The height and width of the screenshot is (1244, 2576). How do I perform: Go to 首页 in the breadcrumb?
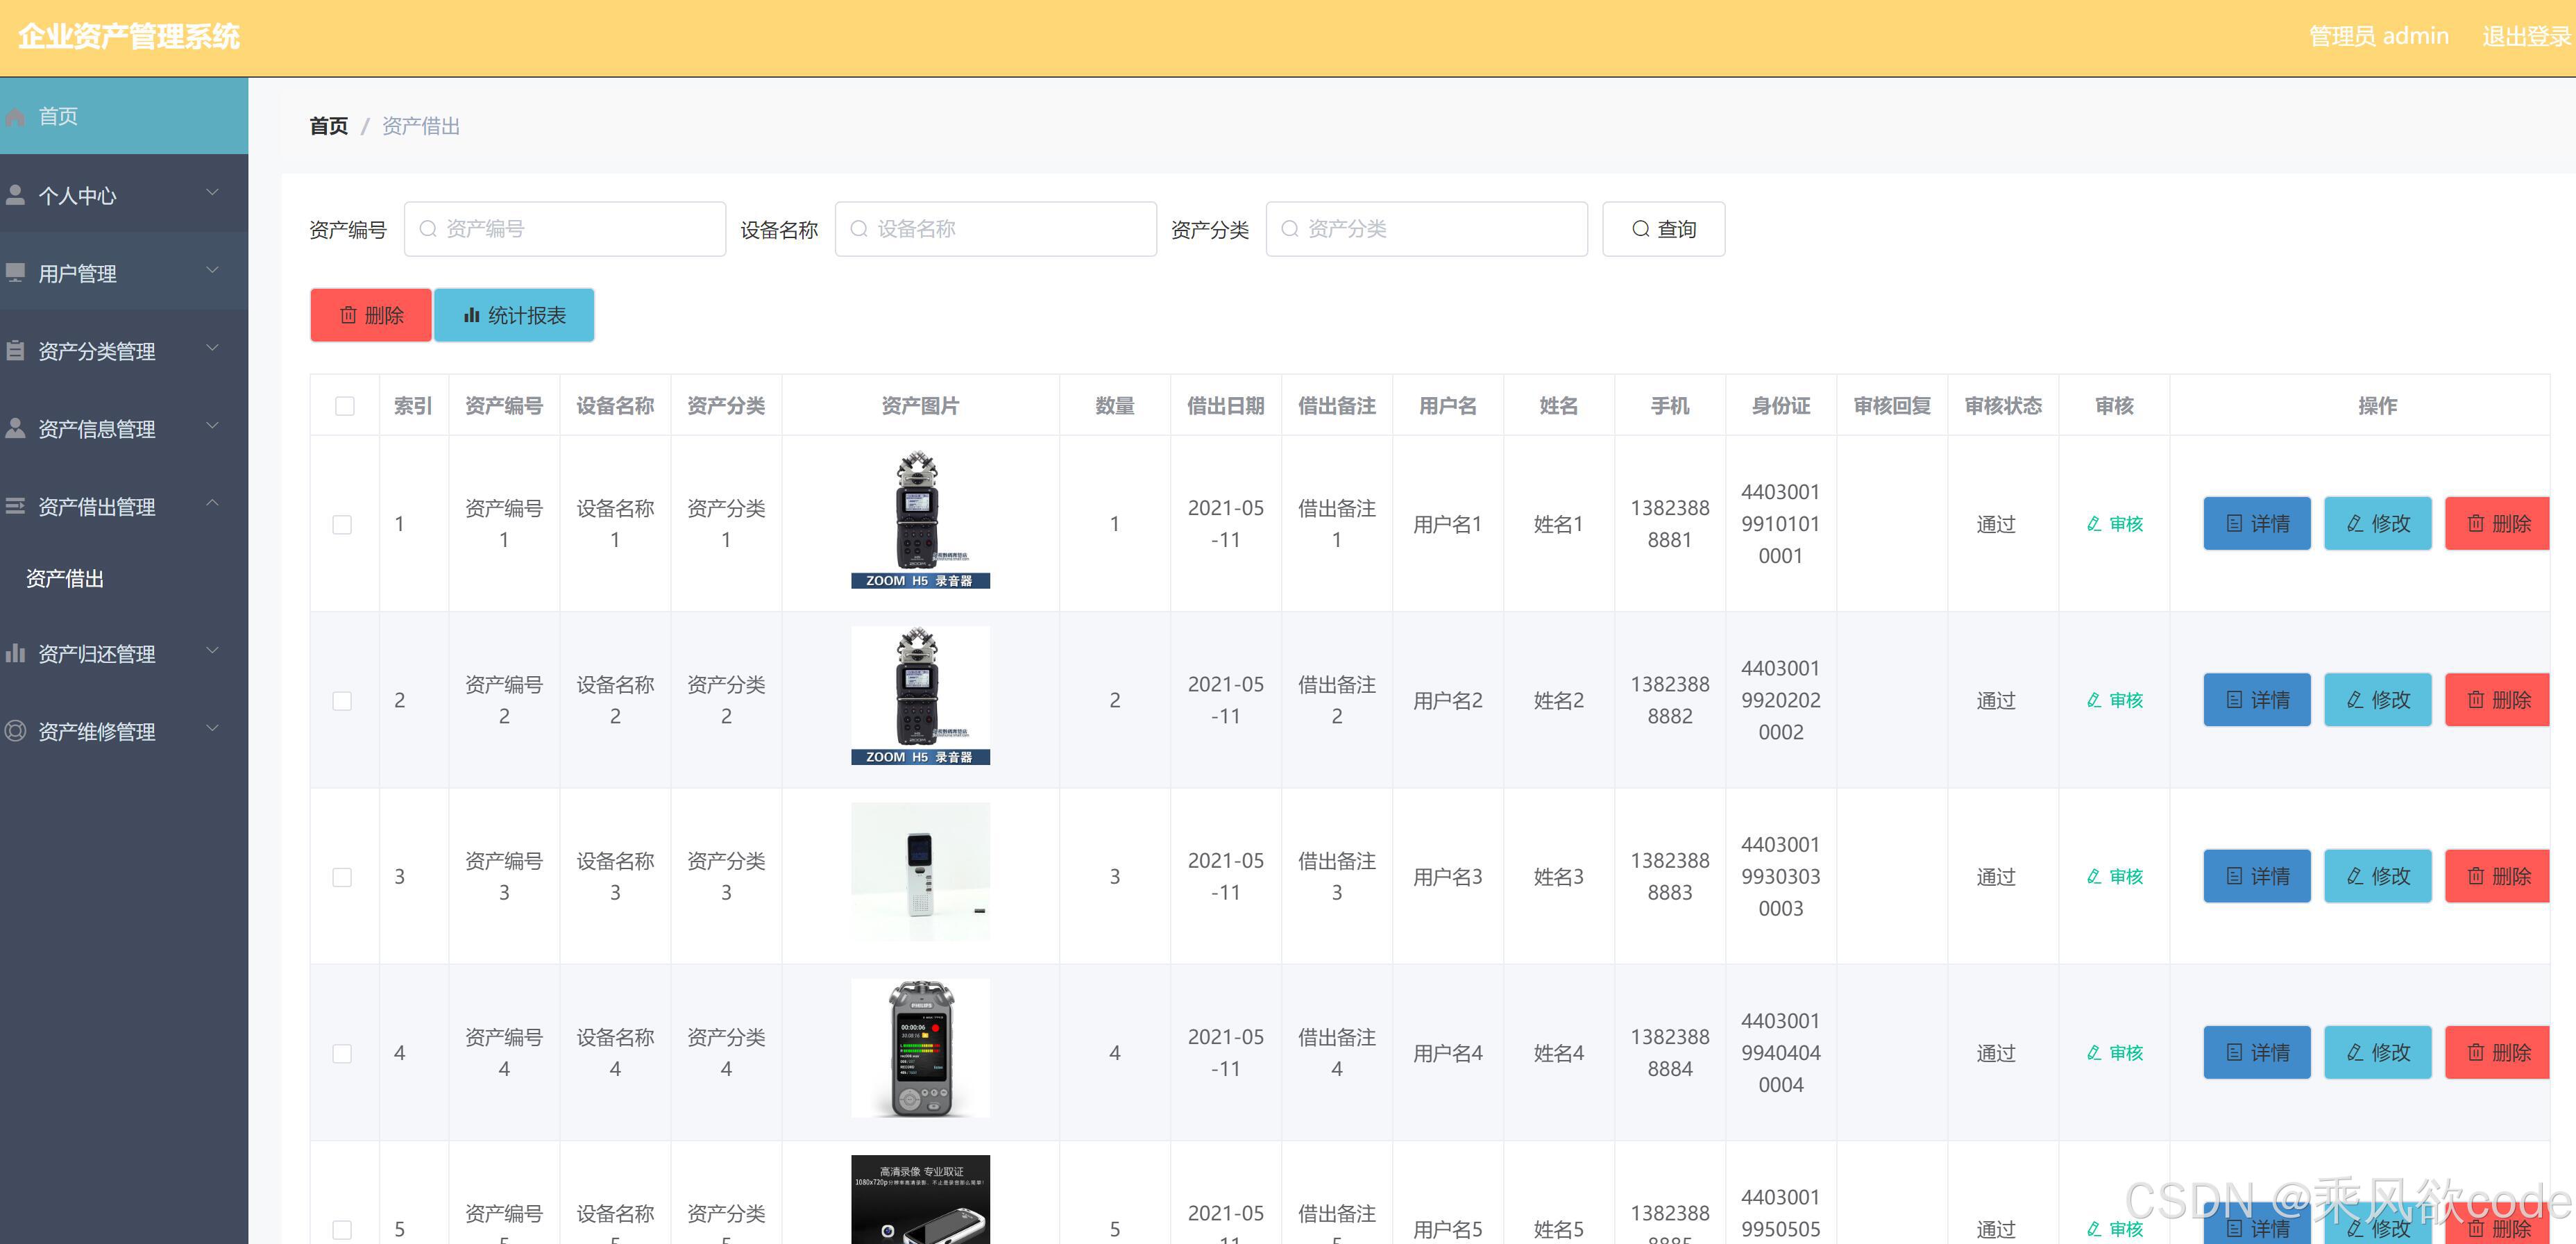(x=329, y=126)
